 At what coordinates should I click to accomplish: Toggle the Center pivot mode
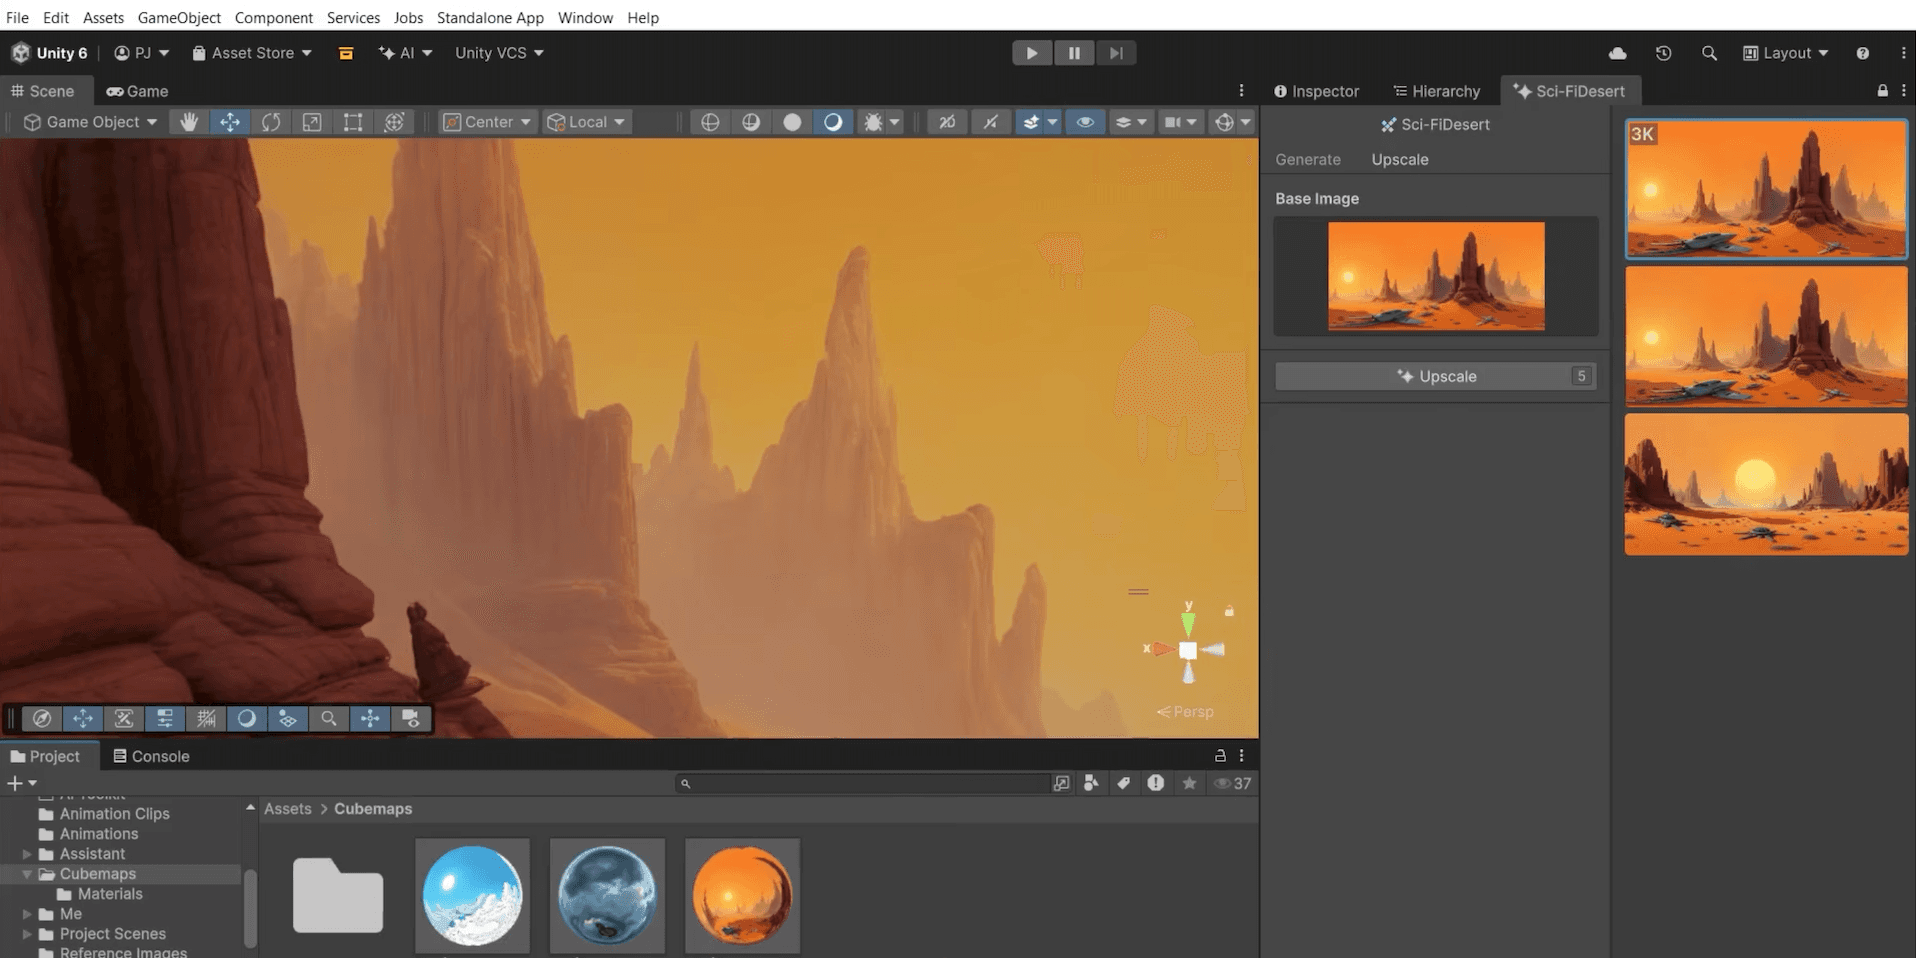pyautogui.click(x=487, y=122)
